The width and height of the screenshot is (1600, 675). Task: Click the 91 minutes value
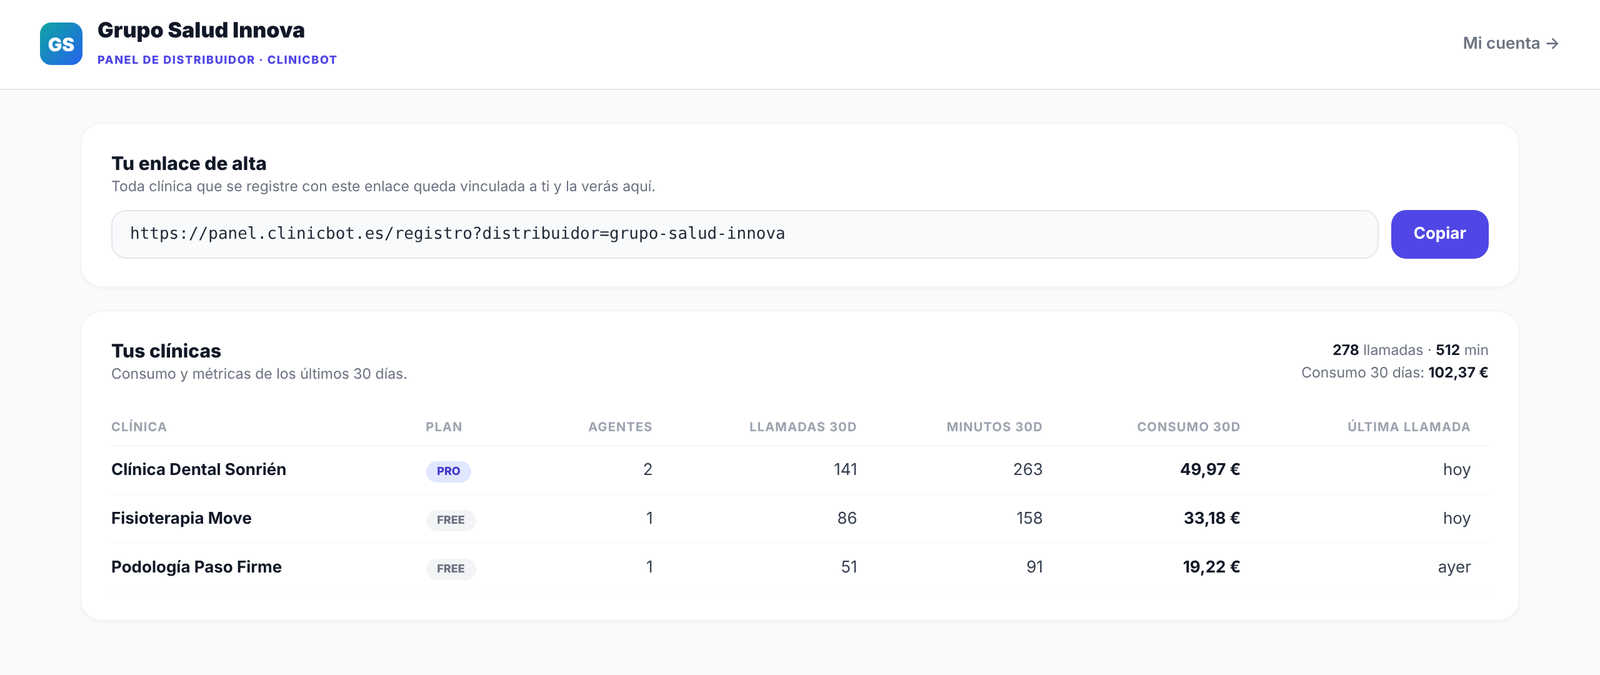coord(1034,568)
